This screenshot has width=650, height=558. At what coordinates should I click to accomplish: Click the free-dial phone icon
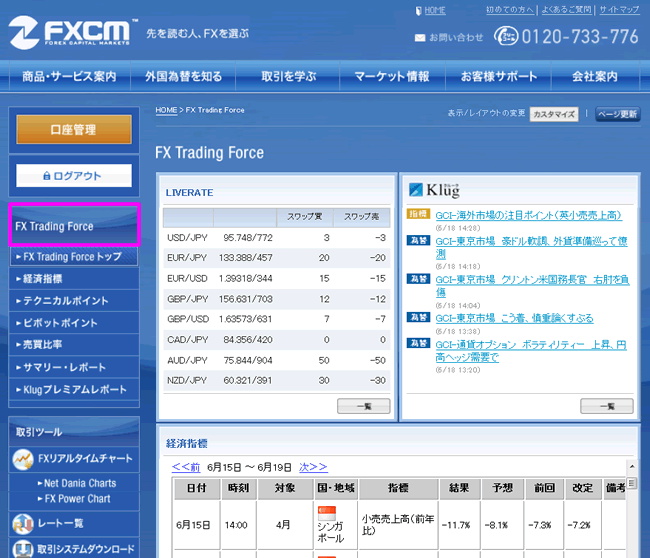(x=506, y=36)
